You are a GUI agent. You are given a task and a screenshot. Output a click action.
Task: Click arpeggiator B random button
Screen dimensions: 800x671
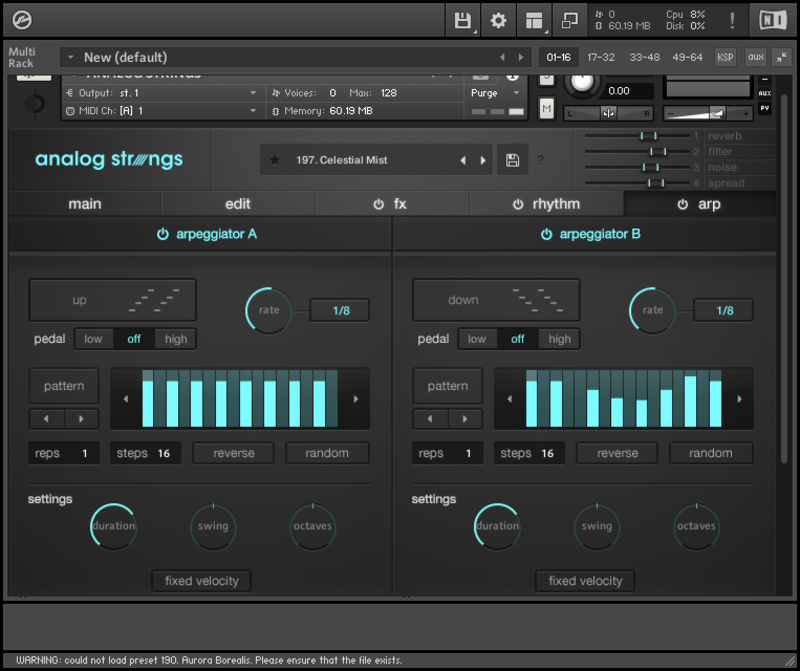[x=711, y=453]
